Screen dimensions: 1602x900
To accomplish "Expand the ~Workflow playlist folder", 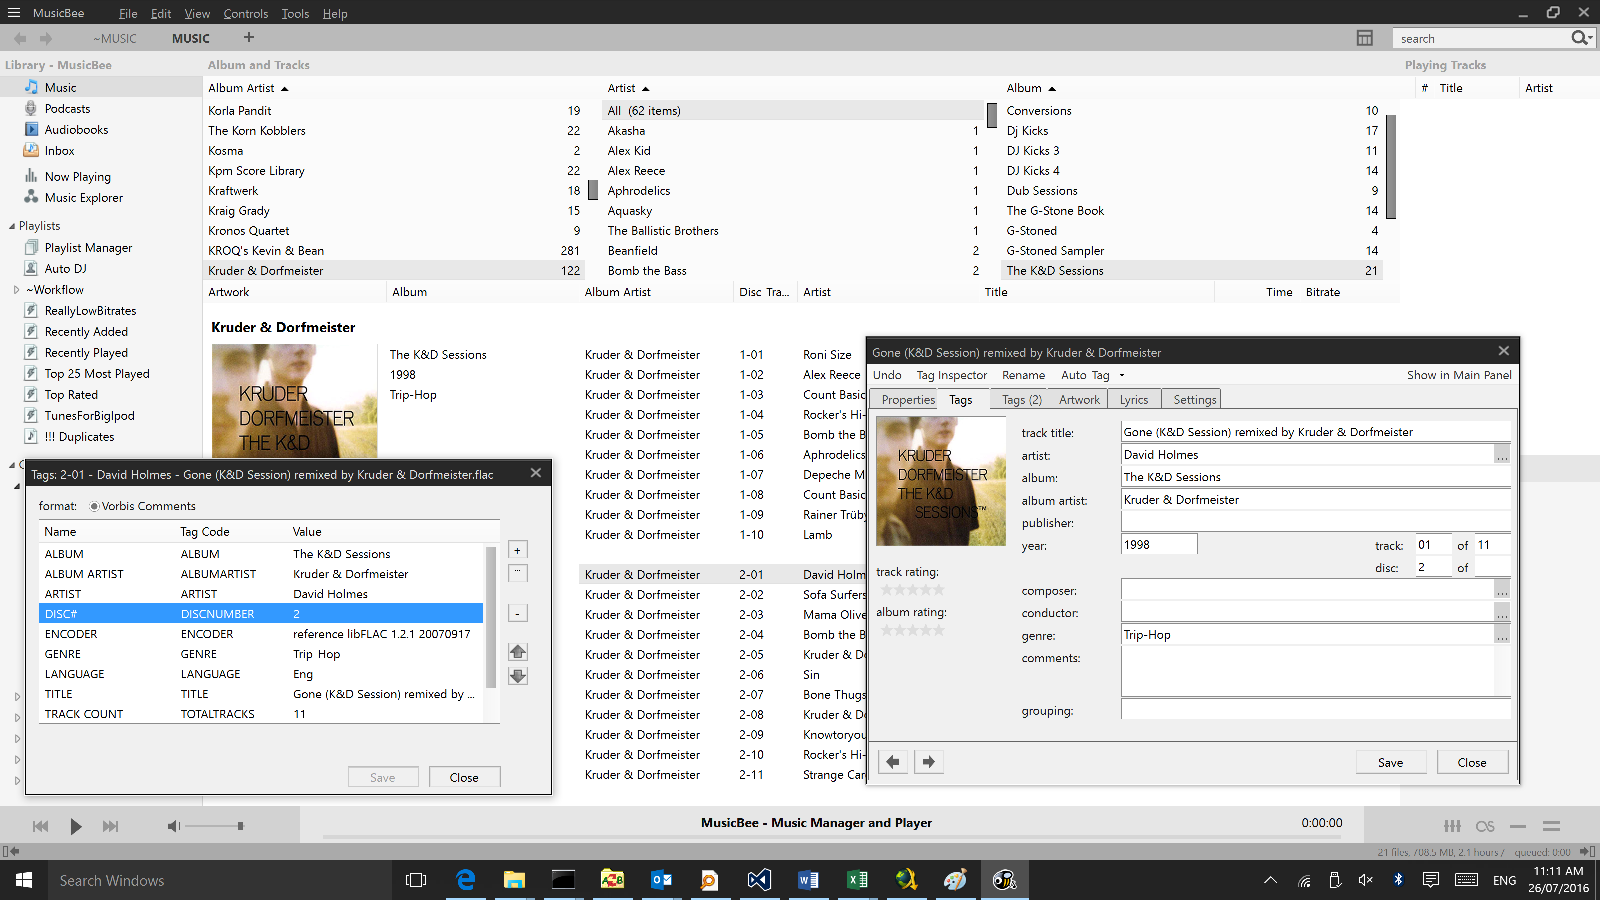I will [x=16, y=290].
